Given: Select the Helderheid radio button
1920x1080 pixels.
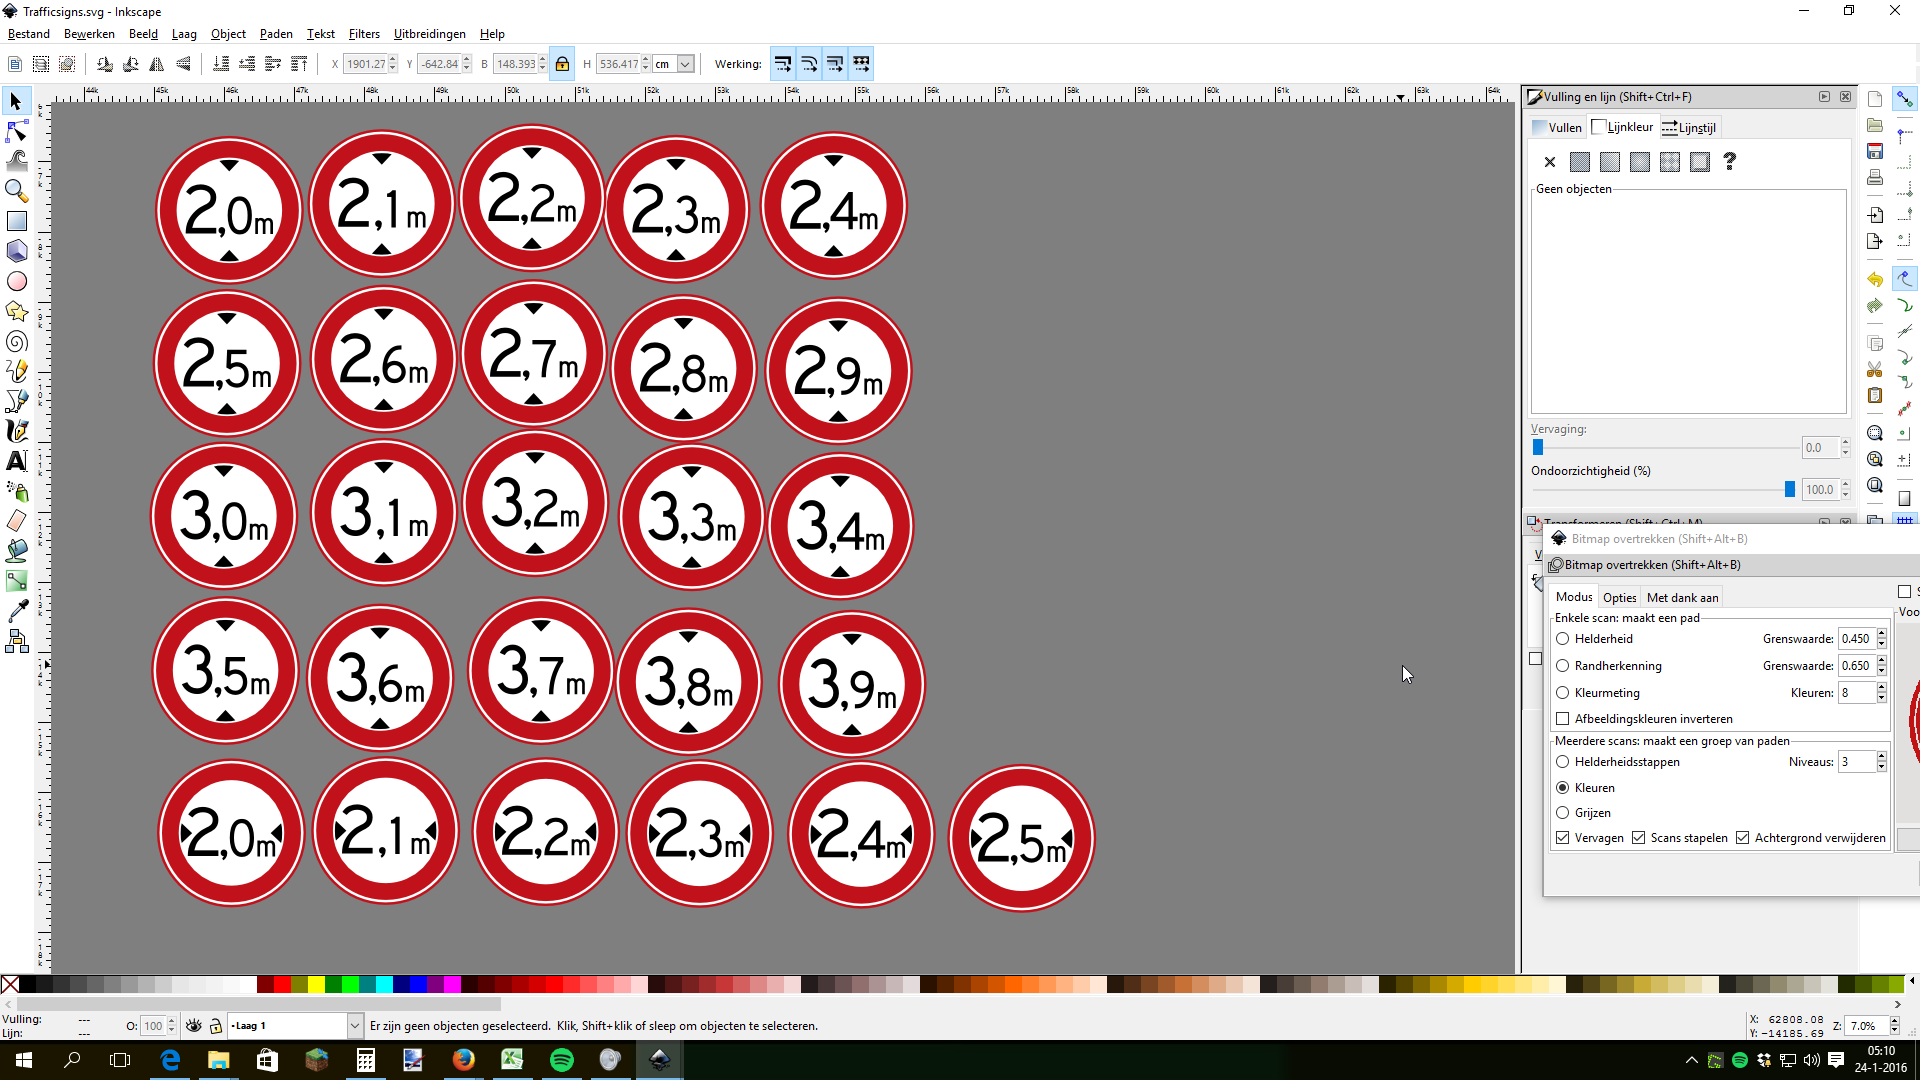Looking at the screenshot, I should tap(1563, 639).
